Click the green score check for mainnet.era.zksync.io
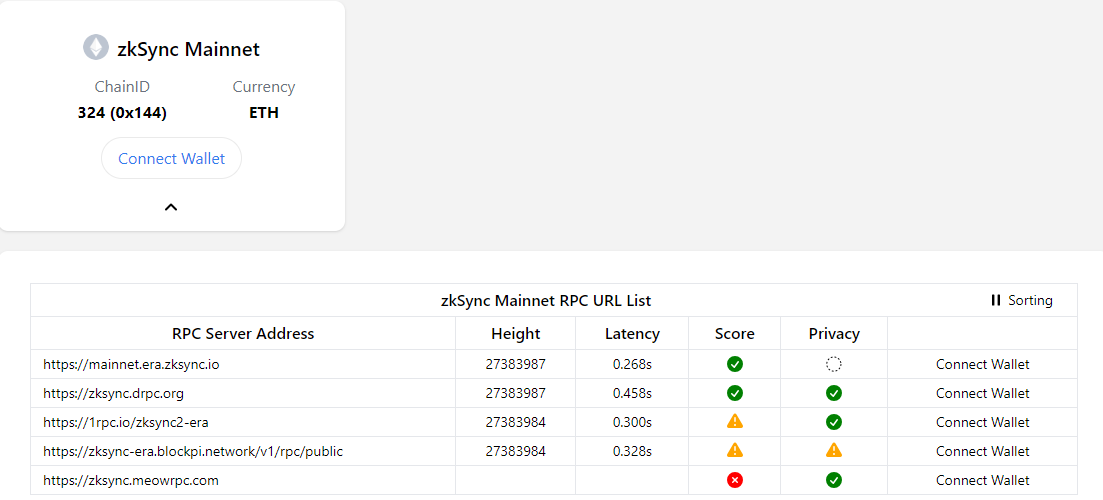This screenshot has height=500, width=1103. 735,364
